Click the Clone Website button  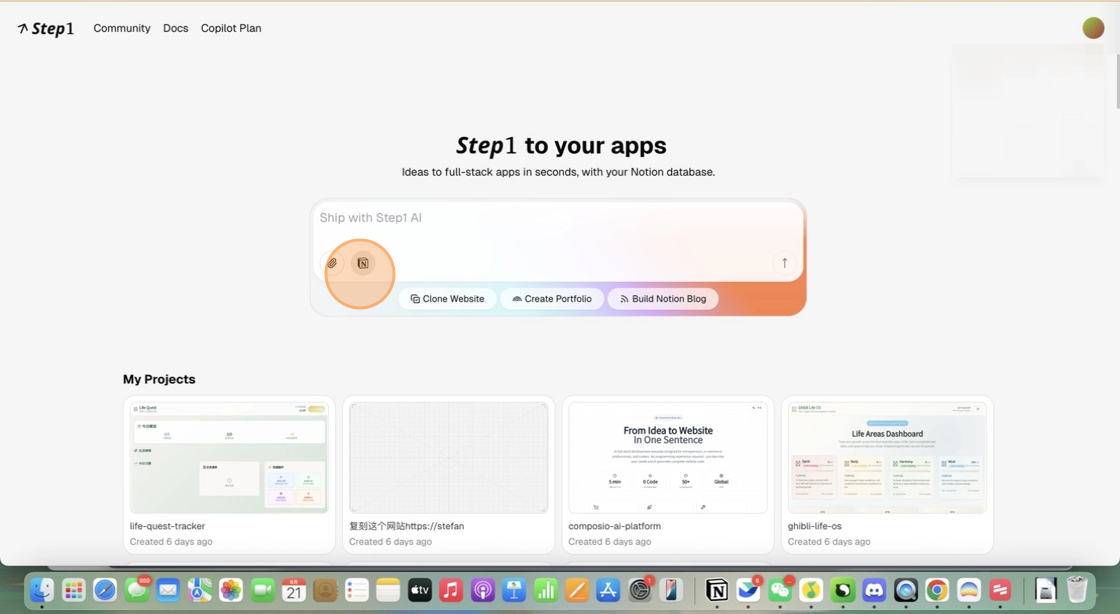click(447, 298)
